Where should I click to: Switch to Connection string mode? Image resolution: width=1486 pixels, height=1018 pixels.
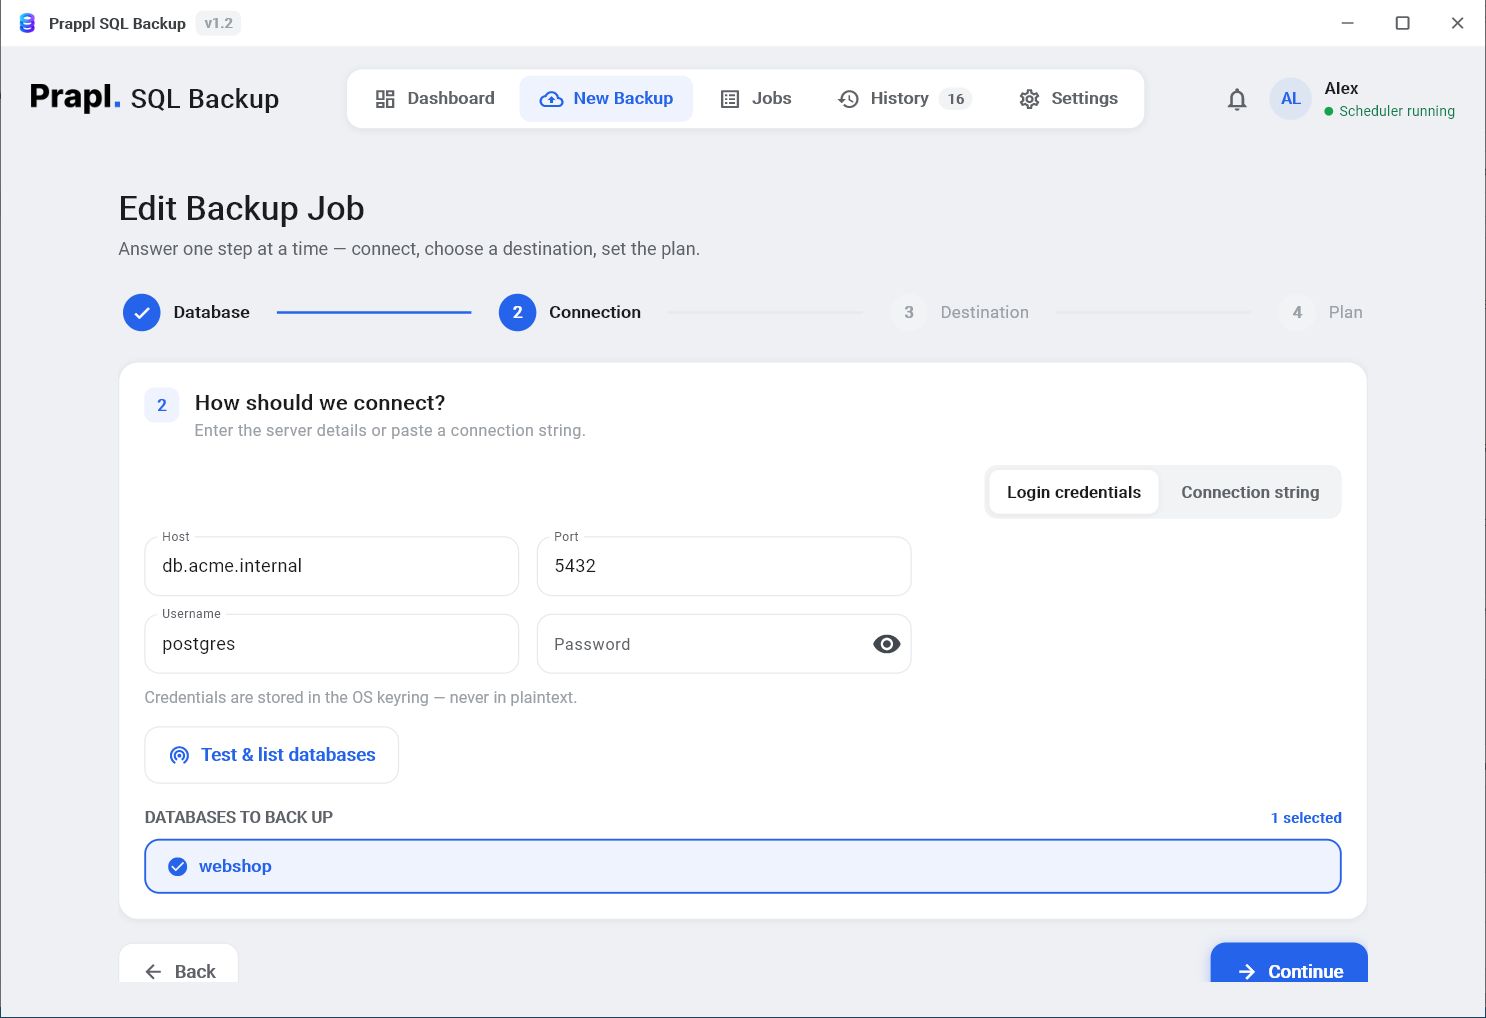[1250, 492]
